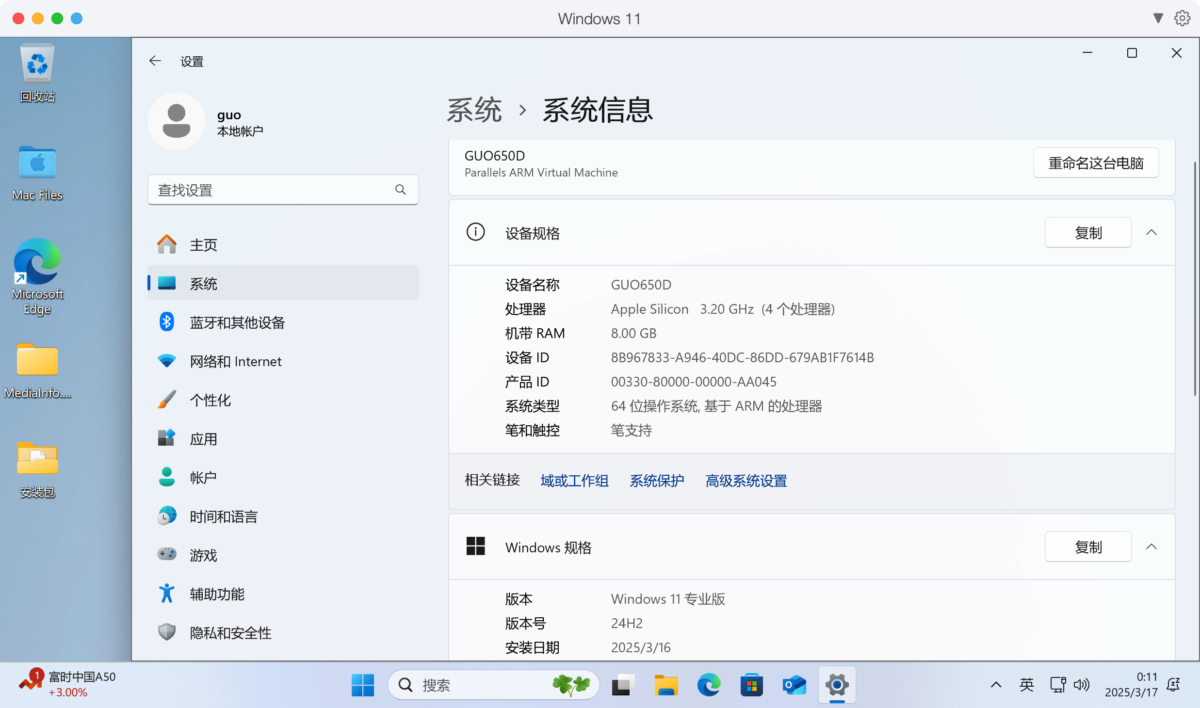The image size is (1200, 708).
Task: Open the network tray icon
Action: pos(1057,685)
